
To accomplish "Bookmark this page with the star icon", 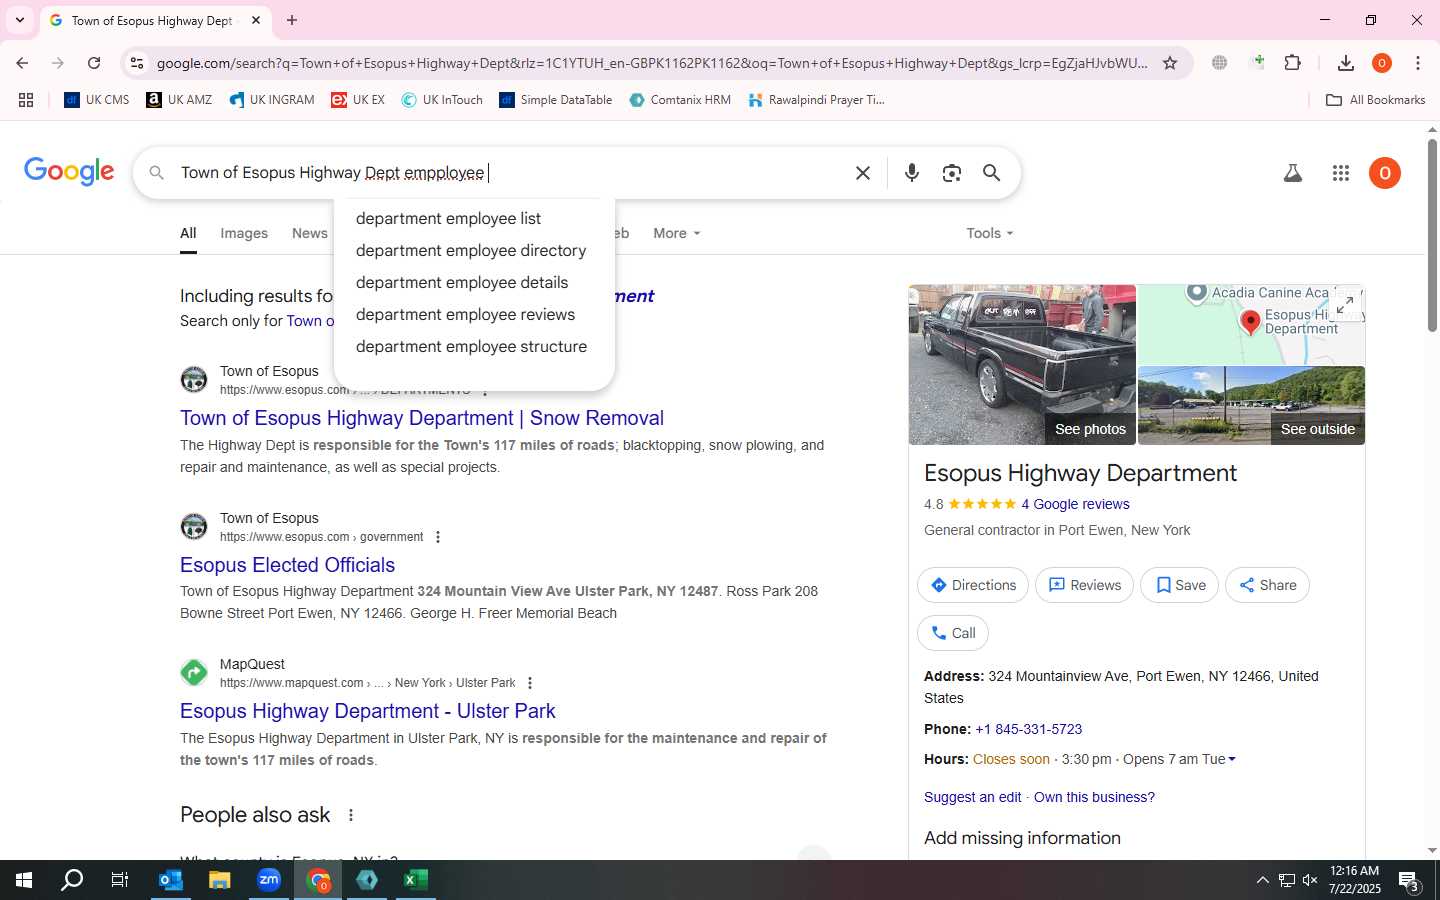I will 1170,63.
